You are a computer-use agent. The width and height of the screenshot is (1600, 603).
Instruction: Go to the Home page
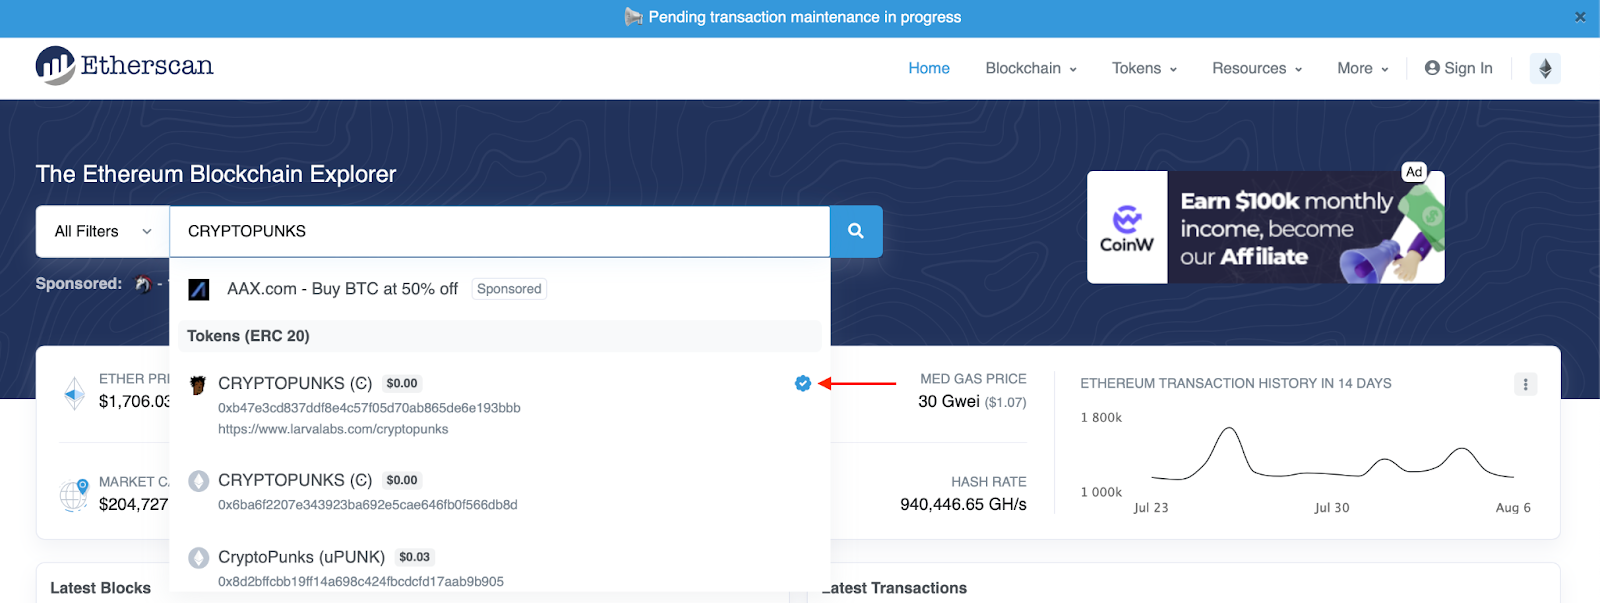coord(929,68)
